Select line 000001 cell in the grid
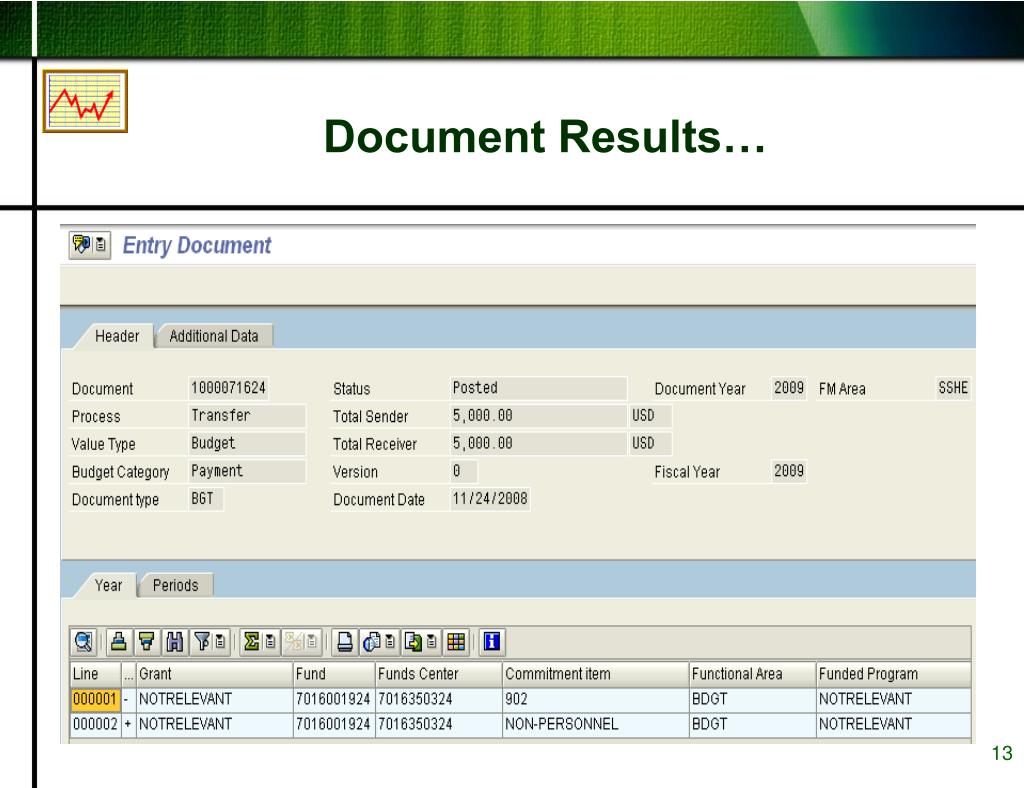Screen dimensions: 1024x788 pyautogui.click(x=95, y=699)
